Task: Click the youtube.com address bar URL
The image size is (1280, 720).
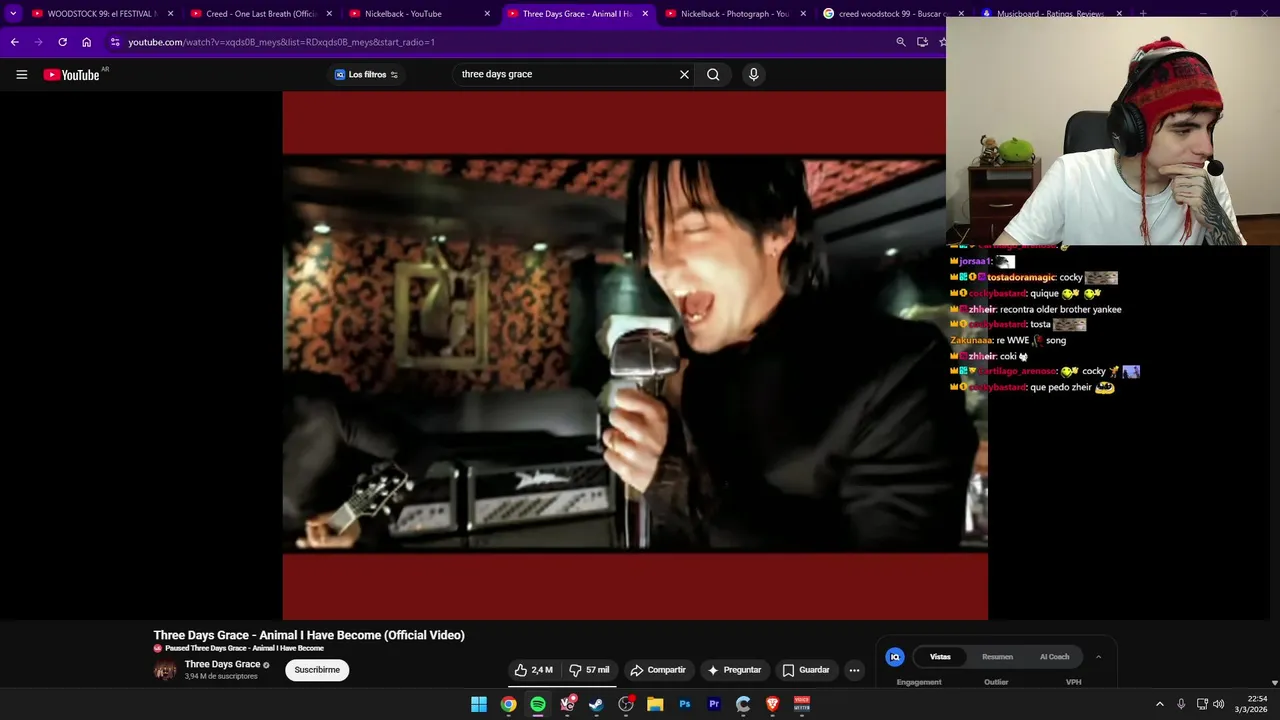Action: coord(281,42)
